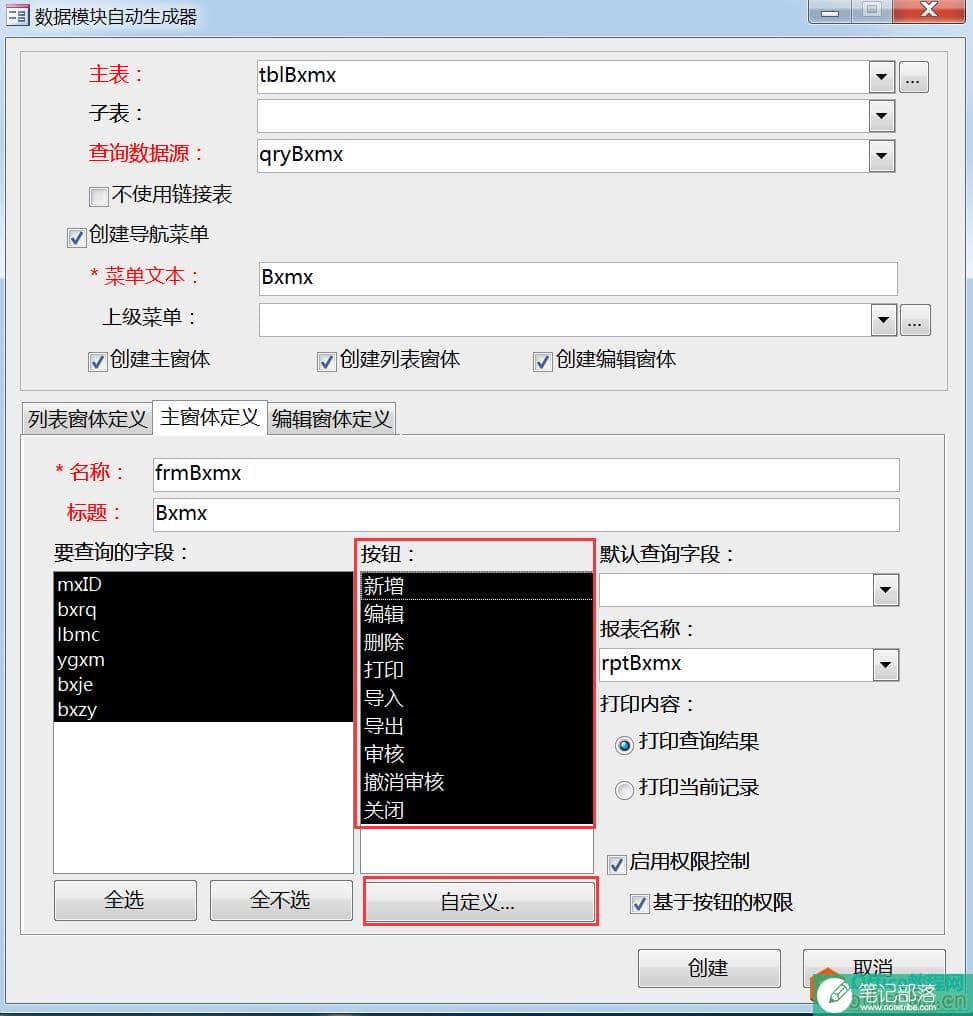Expand the 主表 dropdown arrow
The height and width of the screenshot is (1016, 973).
(882, 78)
